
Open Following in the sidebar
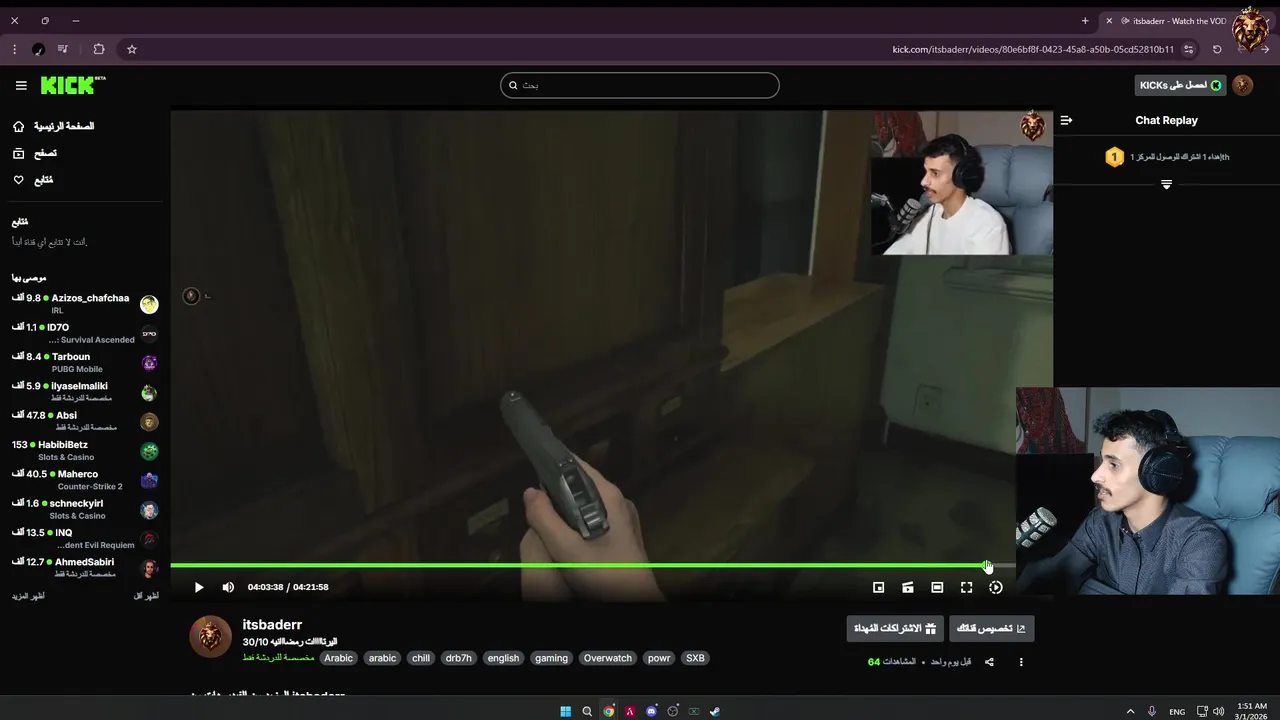pos(34,180)
